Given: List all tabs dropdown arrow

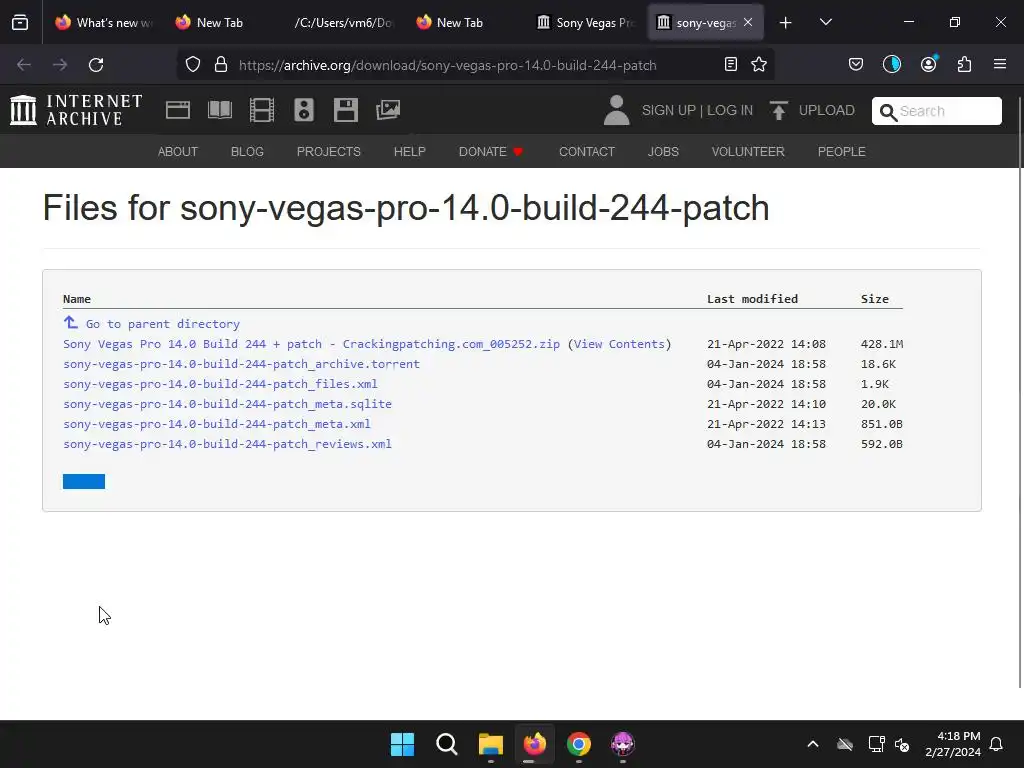Looking at the screenshot, I should (825, 22).
